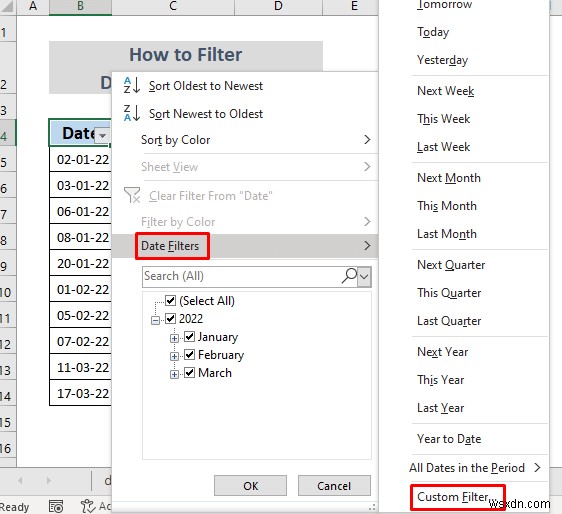Uncheck the February checkbox
Screen dimensions: 562x514
click(189, 354)
